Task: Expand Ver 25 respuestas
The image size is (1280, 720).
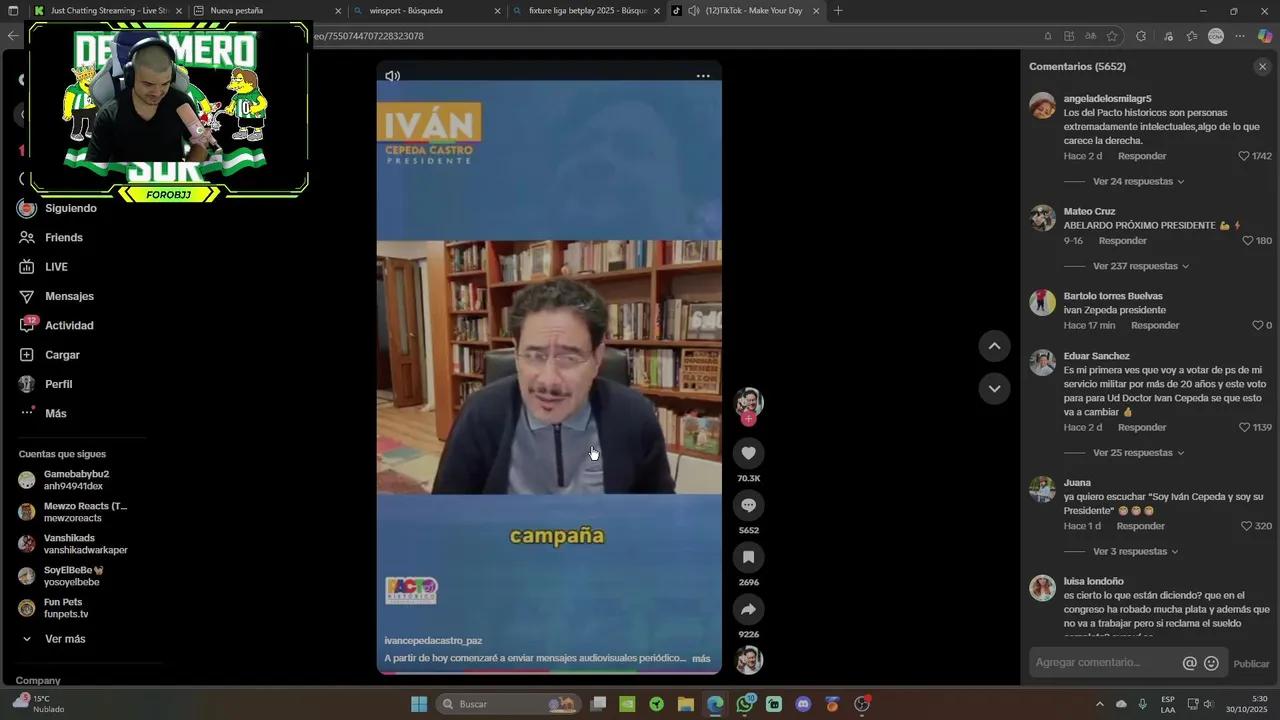Action: tap(1138, 453)
